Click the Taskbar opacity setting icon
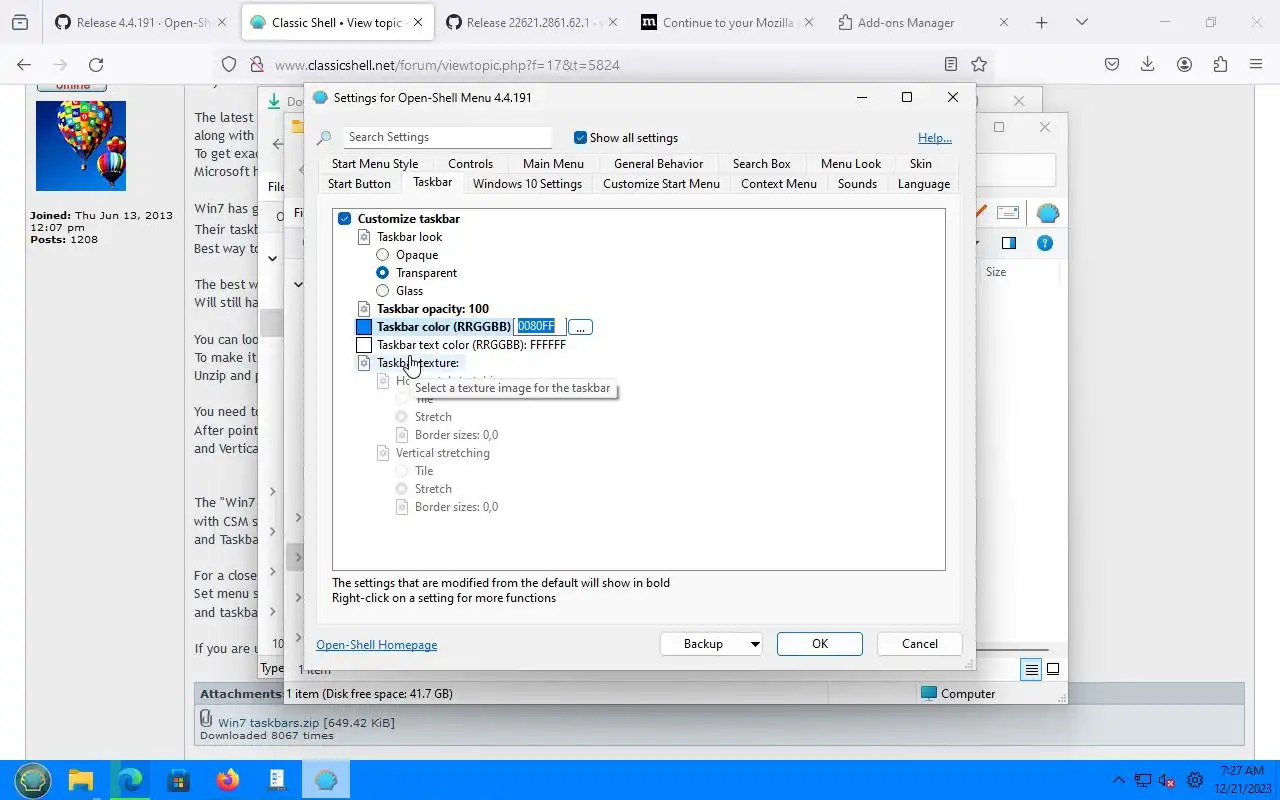The height and width of the screenshot is (800, 1280). (364, 309)
